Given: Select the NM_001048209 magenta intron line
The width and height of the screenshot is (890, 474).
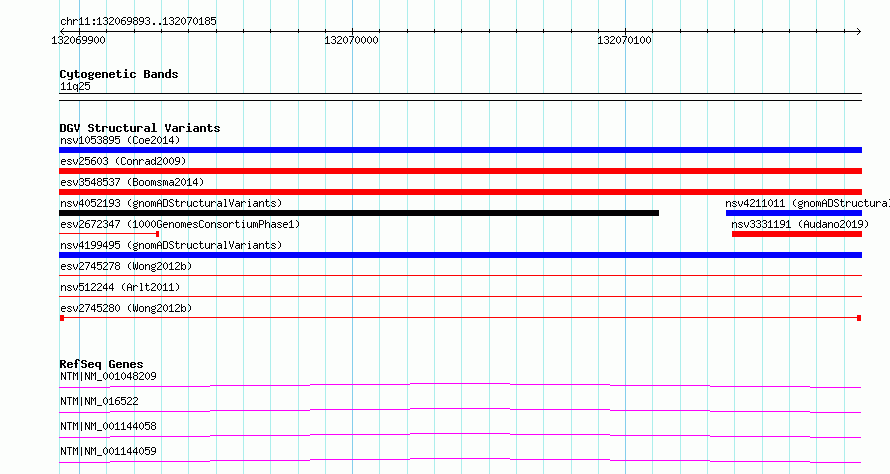Looking at the screenshot, I should tap(460, 385).
